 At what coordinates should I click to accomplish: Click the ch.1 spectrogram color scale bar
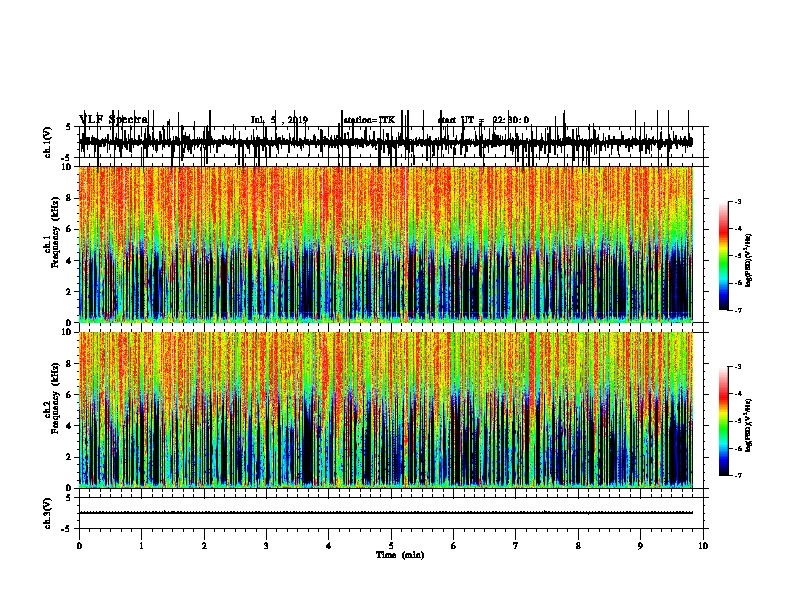(724, 256)
